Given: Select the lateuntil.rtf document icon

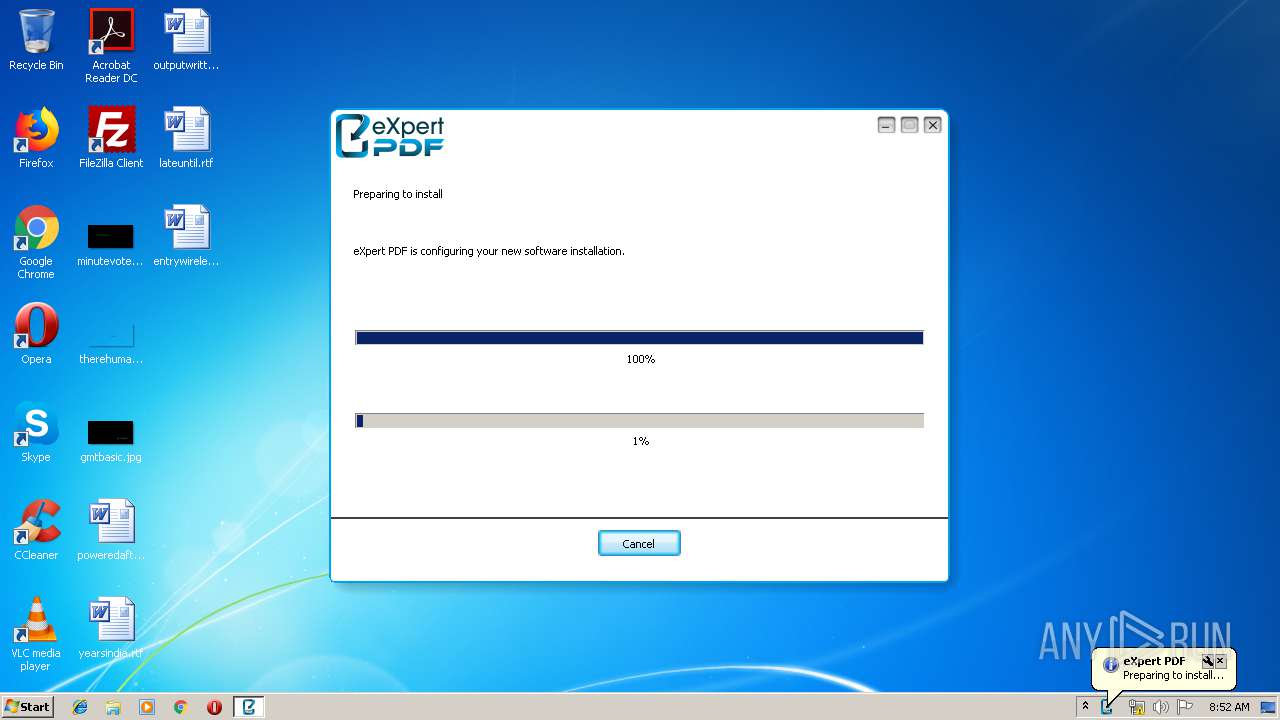Looking at the screenshot, I should click(186, 138).
